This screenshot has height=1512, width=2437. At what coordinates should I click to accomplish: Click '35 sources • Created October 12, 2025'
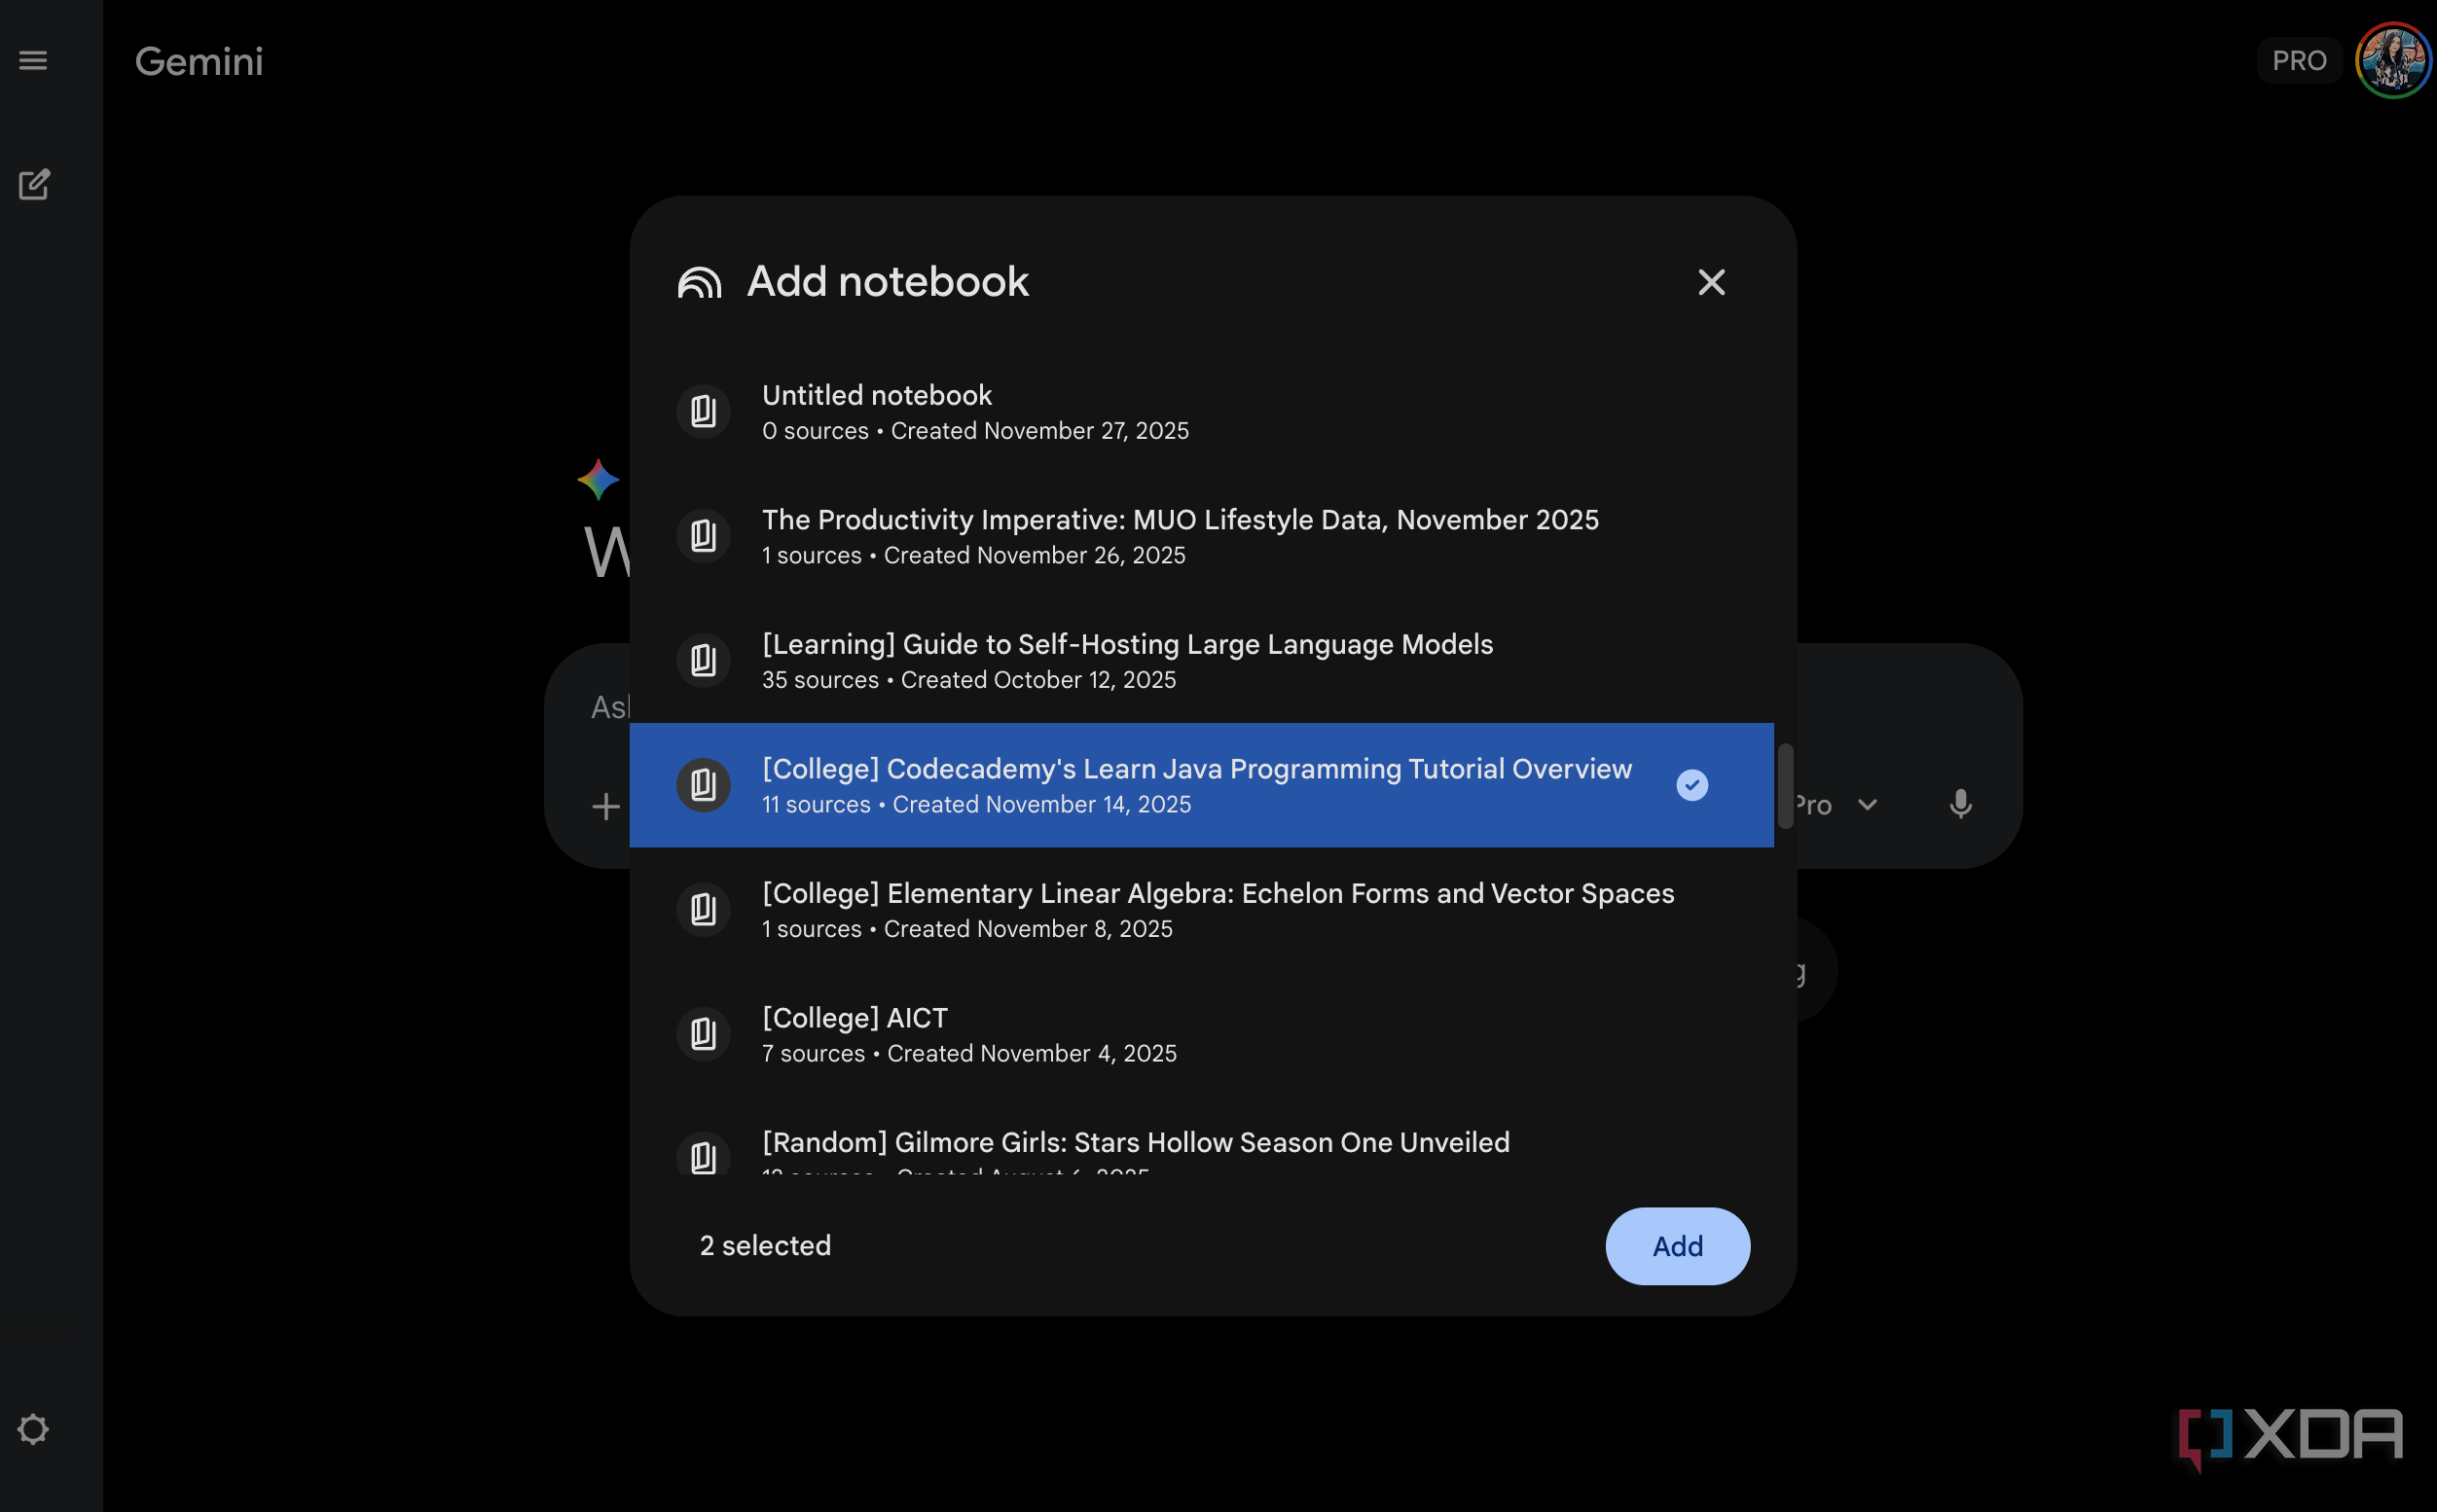969,680
